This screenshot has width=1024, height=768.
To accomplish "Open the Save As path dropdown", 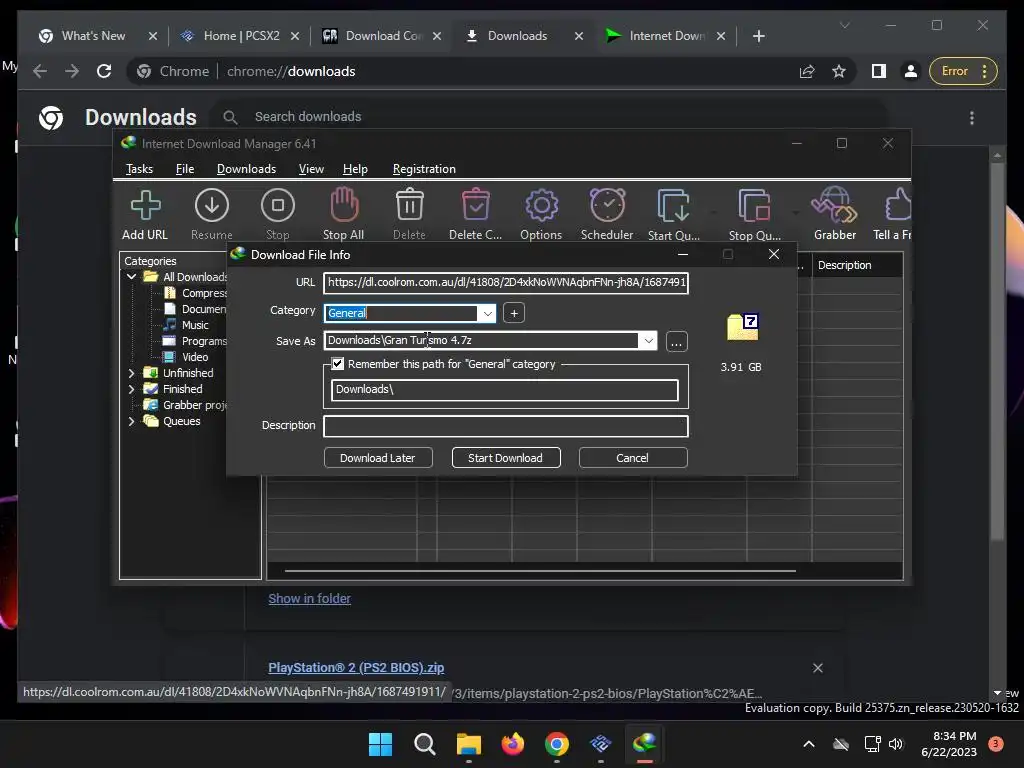I will click(648, 340).
